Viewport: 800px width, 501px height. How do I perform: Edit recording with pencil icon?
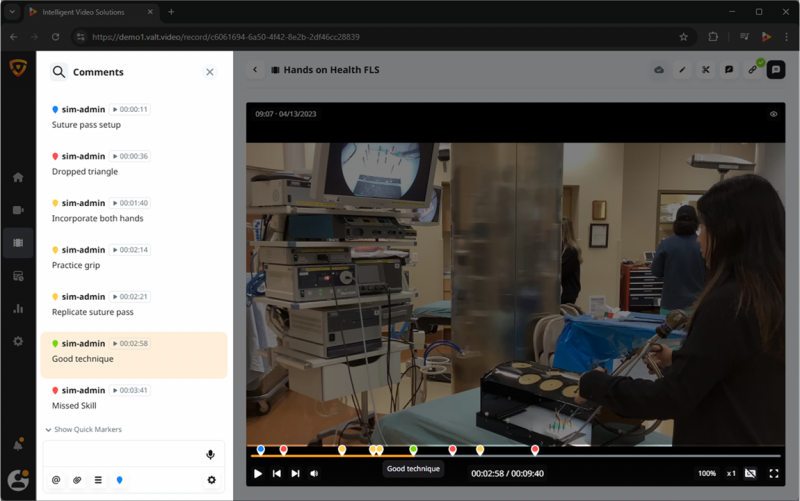[x=682, y=70]
